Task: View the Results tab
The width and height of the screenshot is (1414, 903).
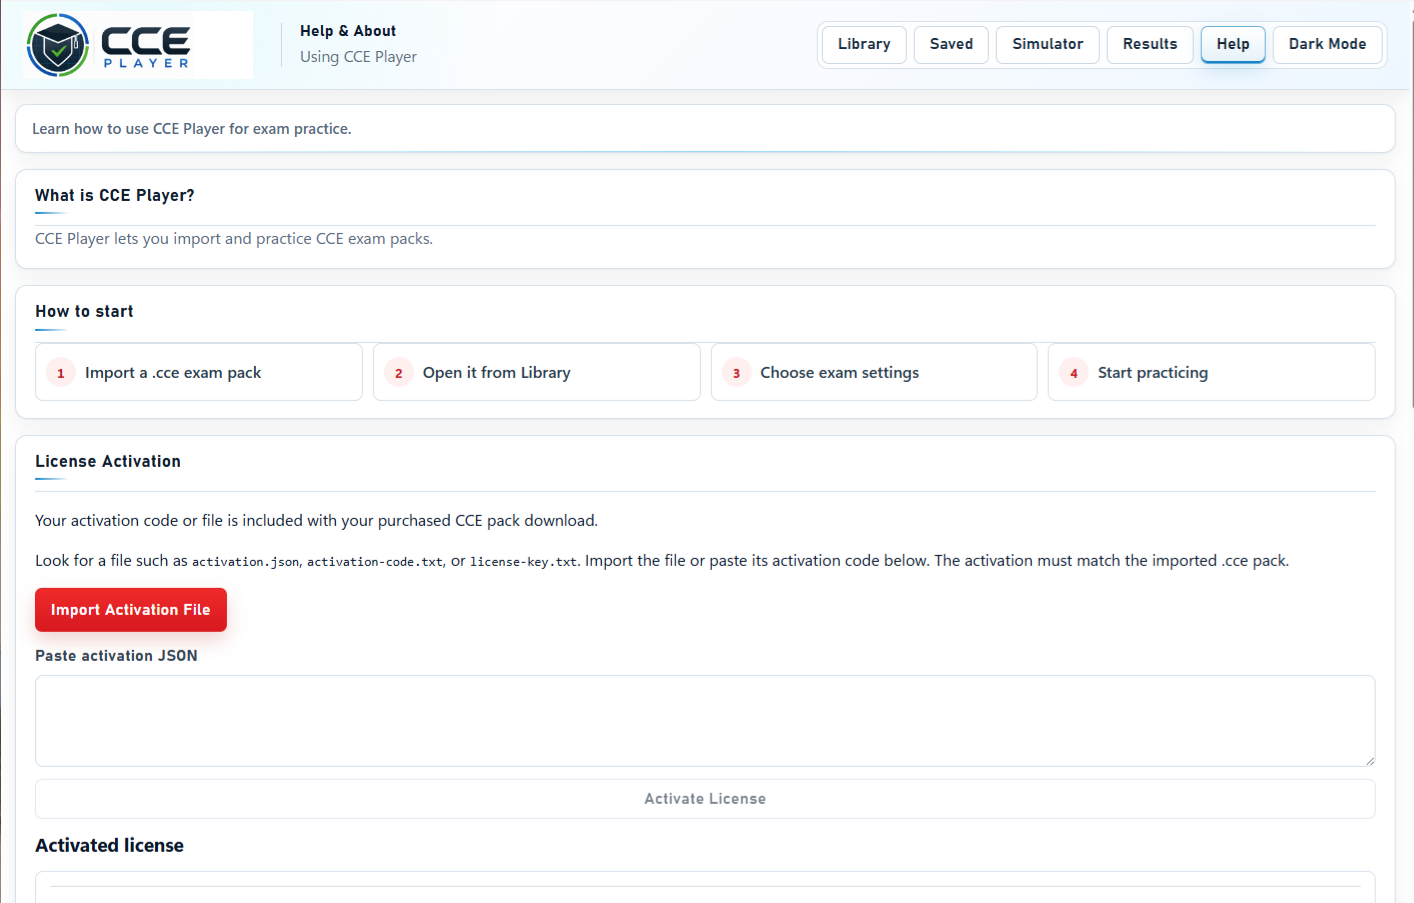Action: tap(1150, 44)
